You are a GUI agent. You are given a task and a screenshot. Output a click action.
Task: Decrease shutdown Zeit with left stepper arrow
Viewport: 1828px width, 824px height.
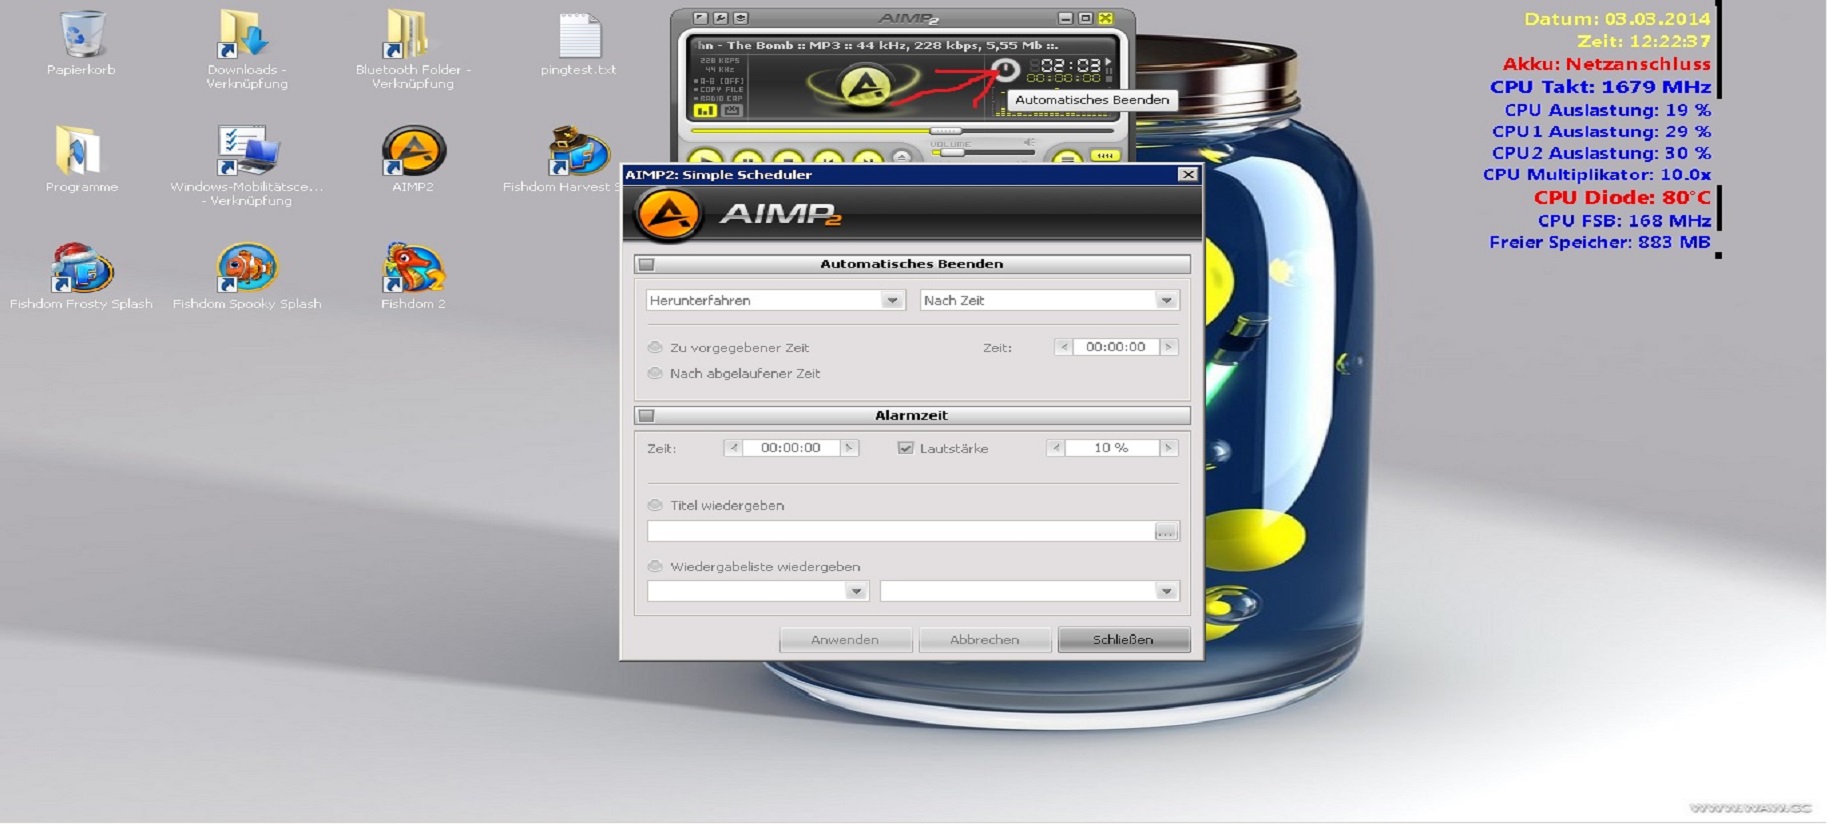1063,347
